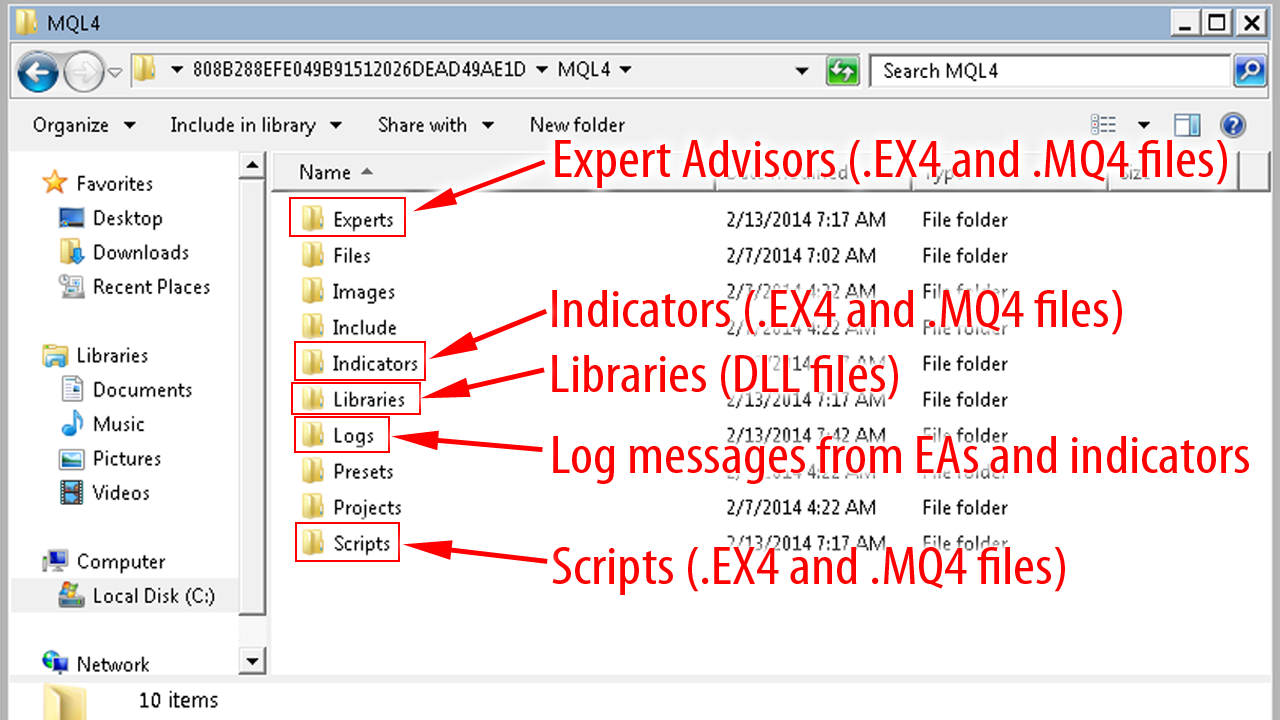Image resolution: width=1280 pixels, height=720 pixels.
Task: Open the Organize menu
Action: [84, 125]
